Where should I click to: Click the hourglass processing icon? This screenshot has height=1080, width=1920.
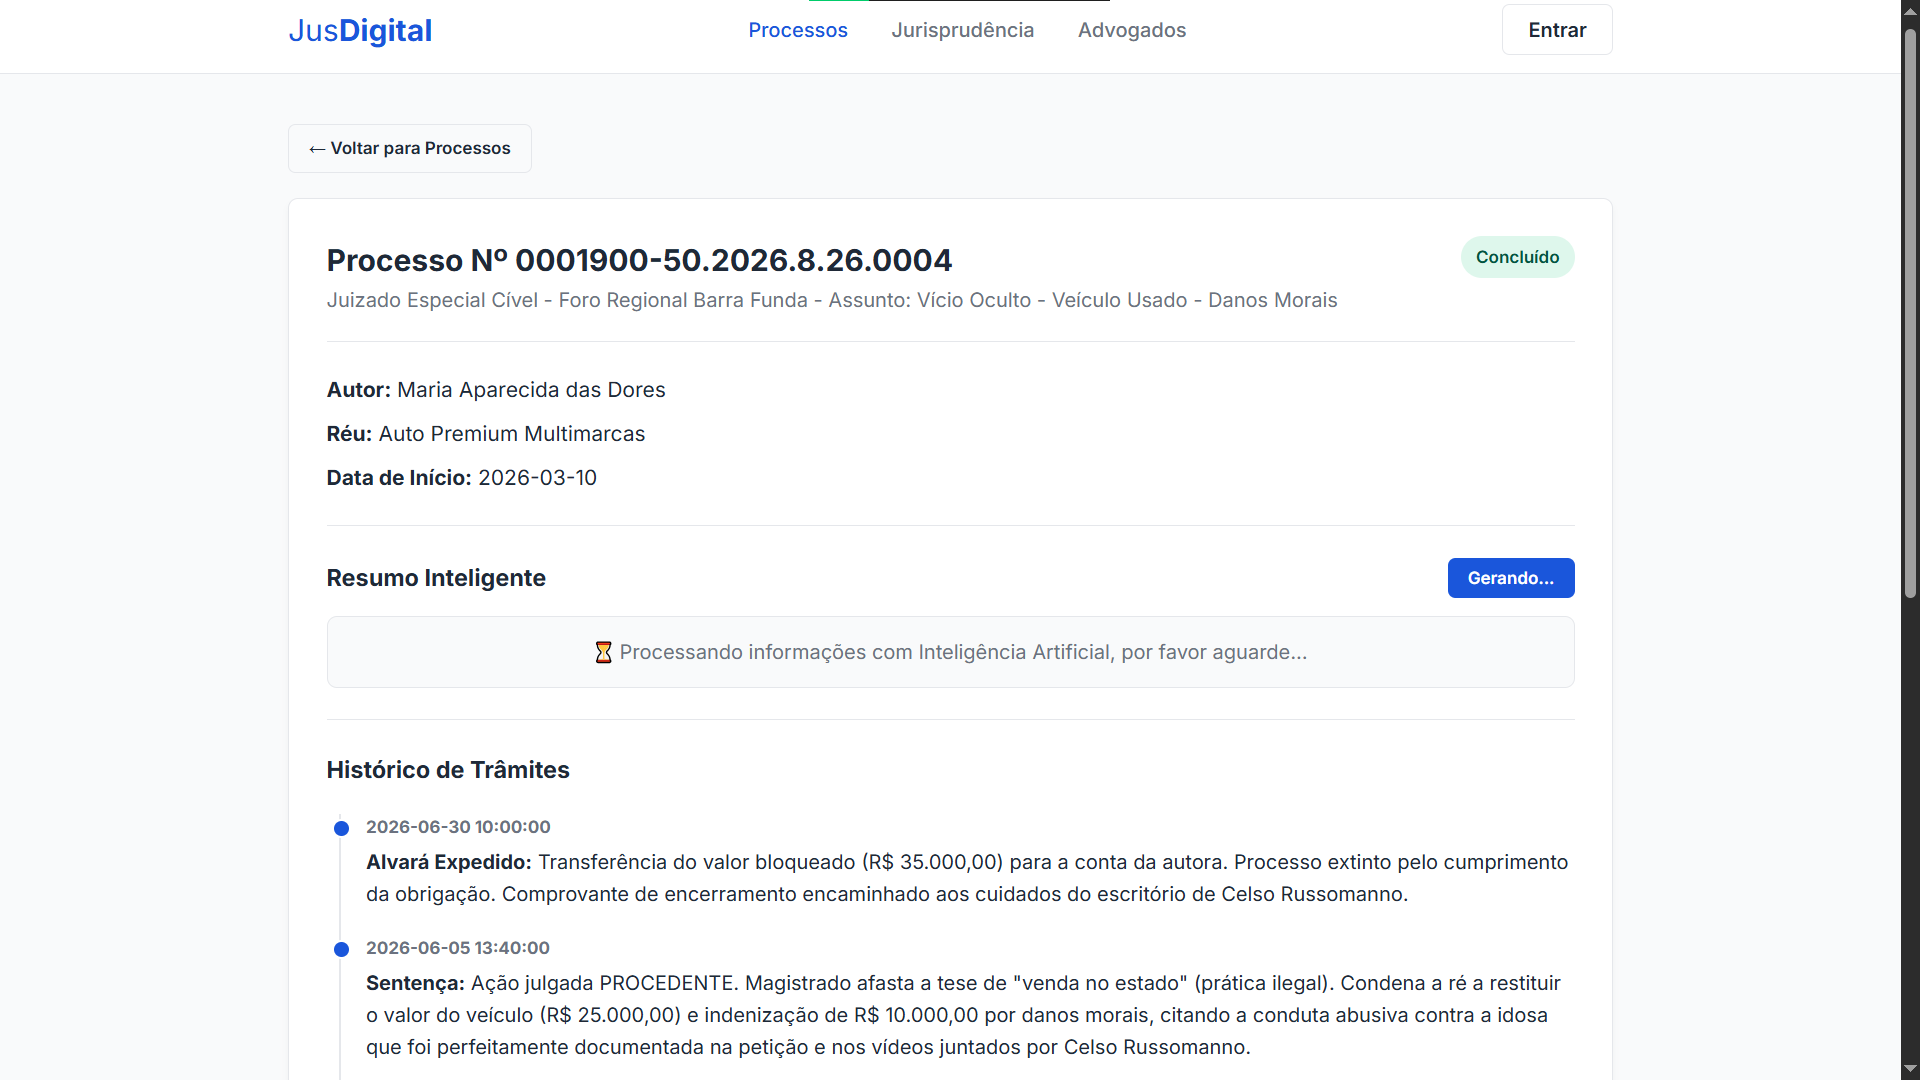point(603,652)
